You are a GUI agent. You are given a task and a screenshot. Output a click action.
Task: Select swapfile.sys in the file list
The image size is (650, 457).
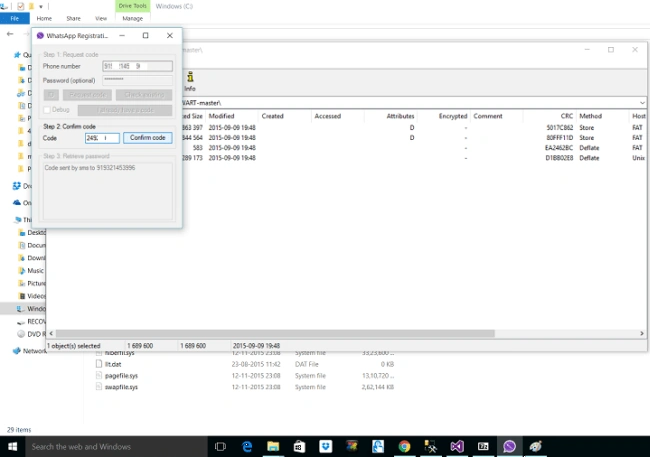[x=121, y=387]
